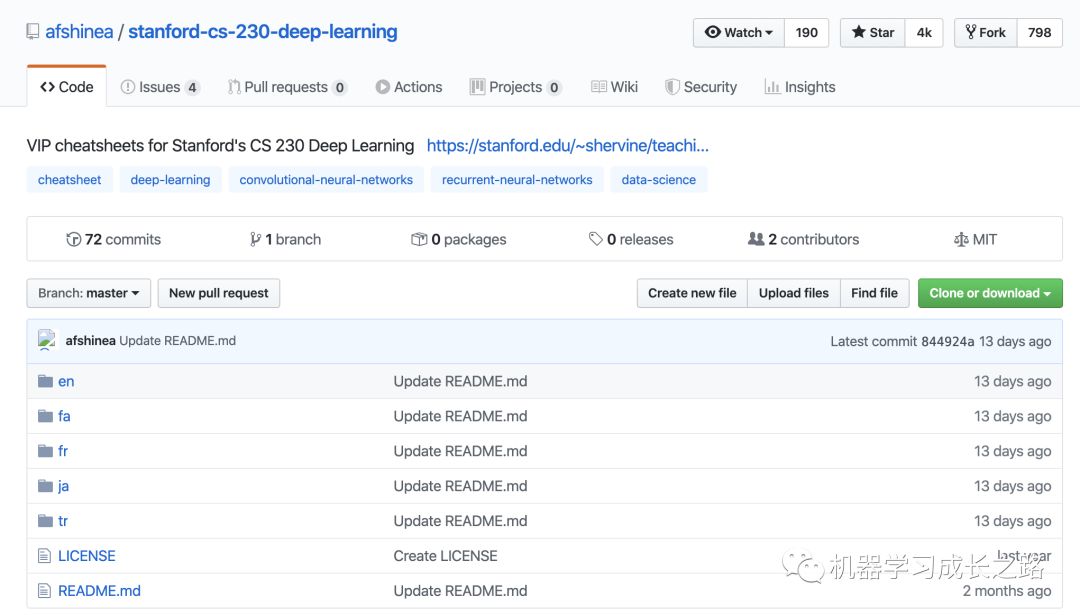This screenshot has height=615, width=1080.
Task: Expand the Clone or download menu
Action: [x=990, y=293]
